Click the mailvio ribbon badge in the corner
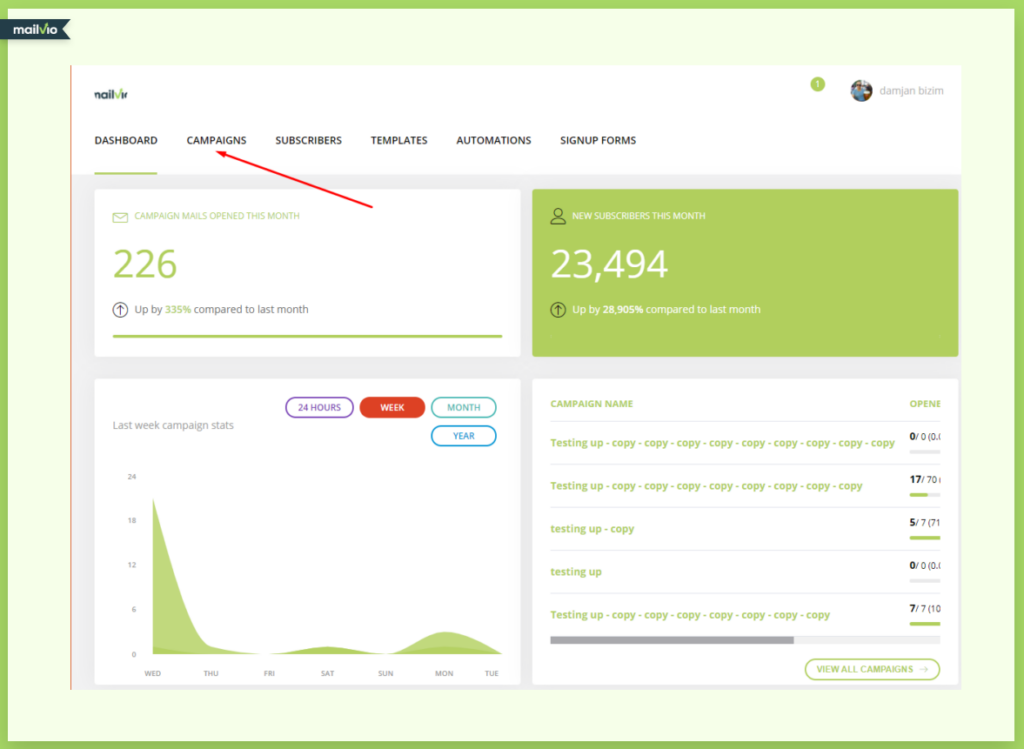This screenshot has height=749, width=1024. [33, 29]
